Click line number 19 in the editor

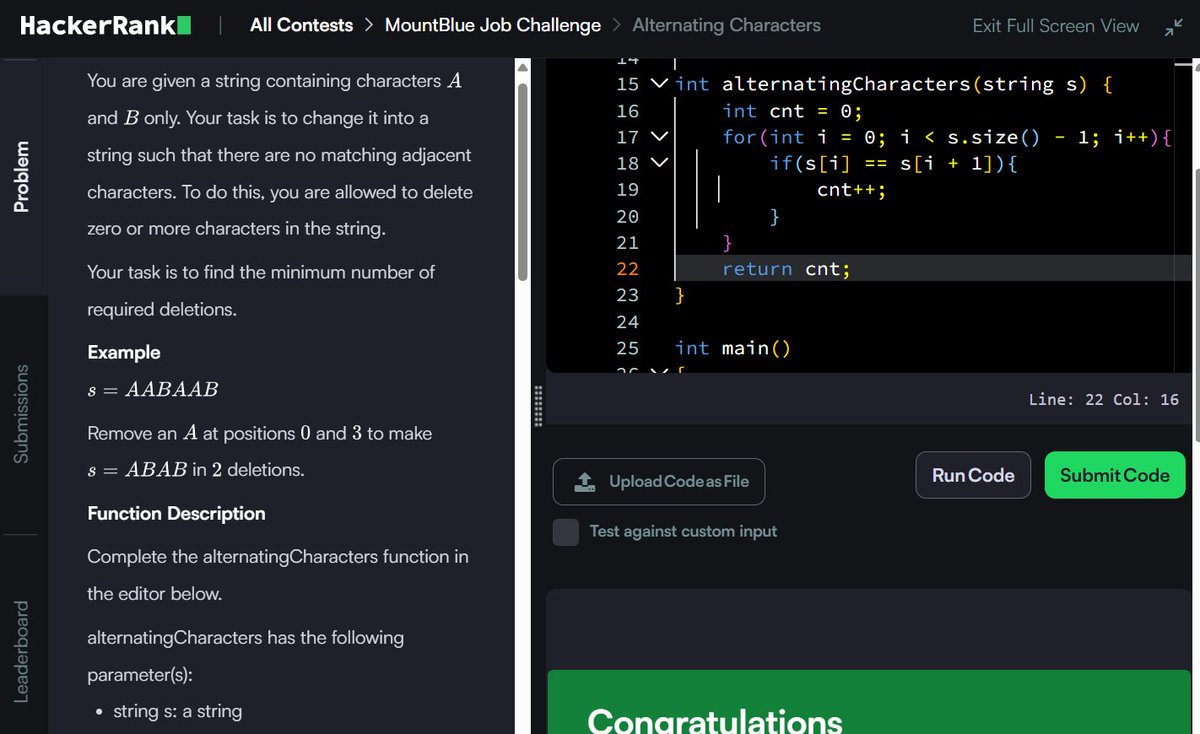[627, 190]
